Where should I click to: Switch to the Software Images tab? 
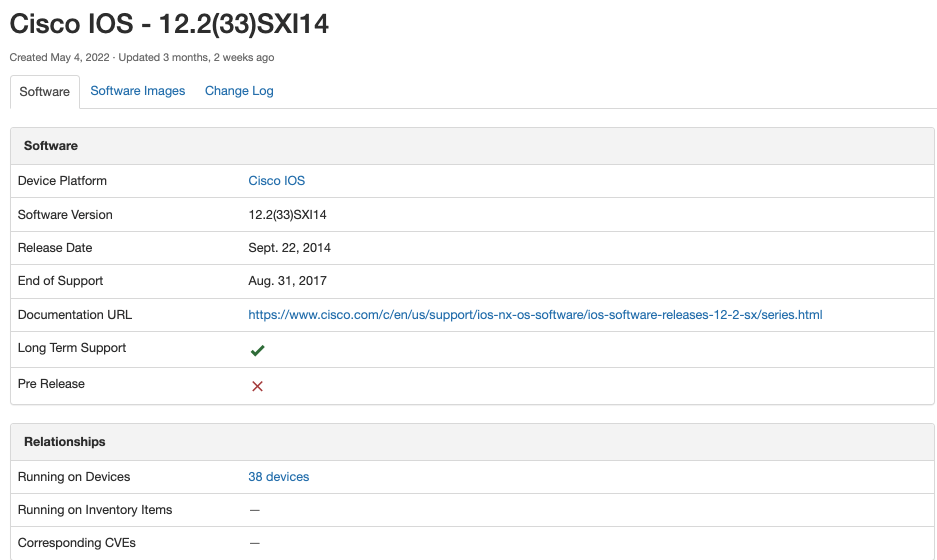137,91
